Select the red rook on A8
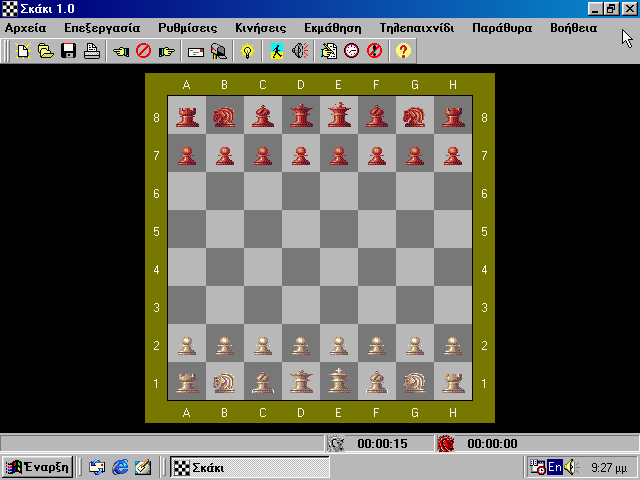This screenshot has width=640, height=480. pos(187,117)
